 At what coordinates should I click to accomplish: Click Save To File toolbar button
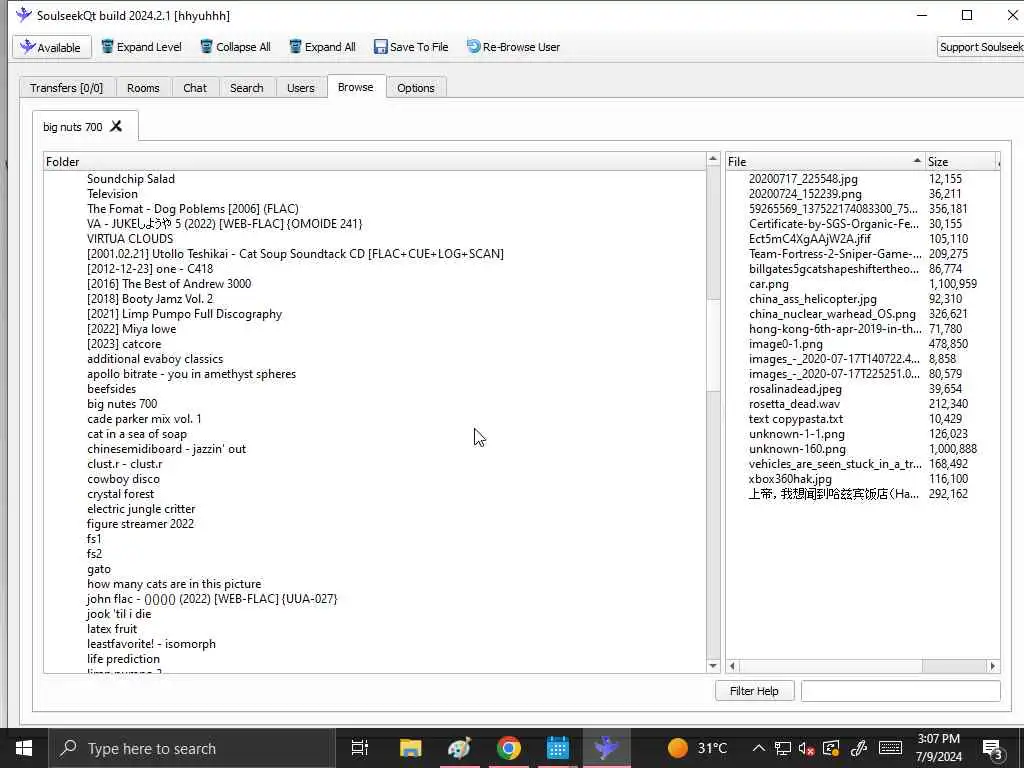tap(411, 47)
